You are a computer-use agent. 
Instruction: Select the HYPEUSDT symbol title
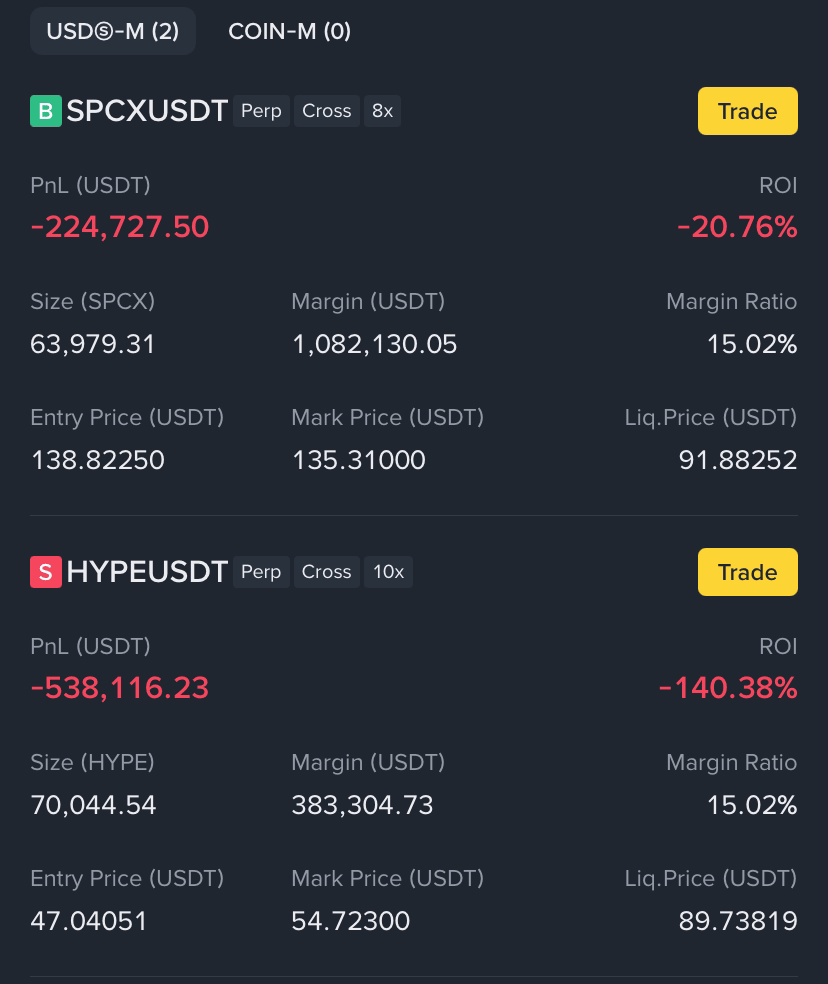147,572
